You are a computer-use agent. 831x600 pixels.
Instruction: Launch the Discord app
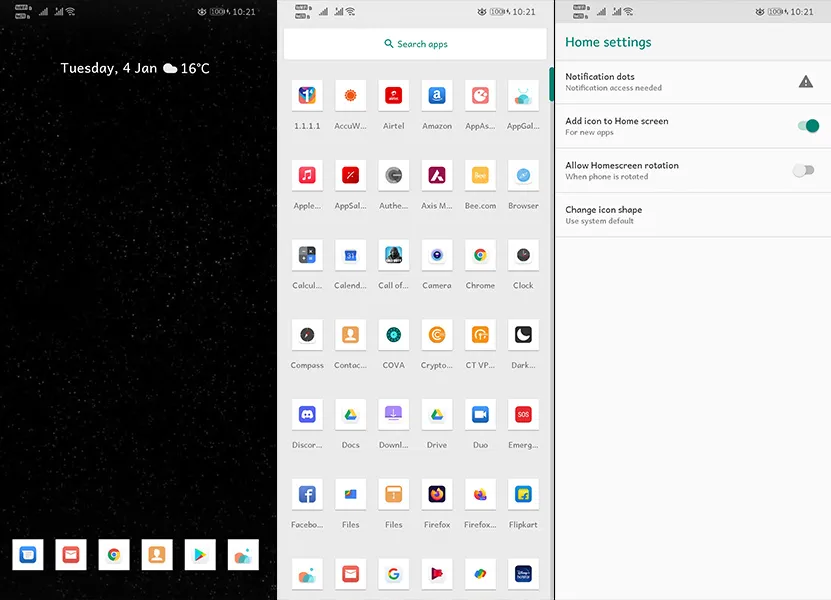tap(306, 414)
